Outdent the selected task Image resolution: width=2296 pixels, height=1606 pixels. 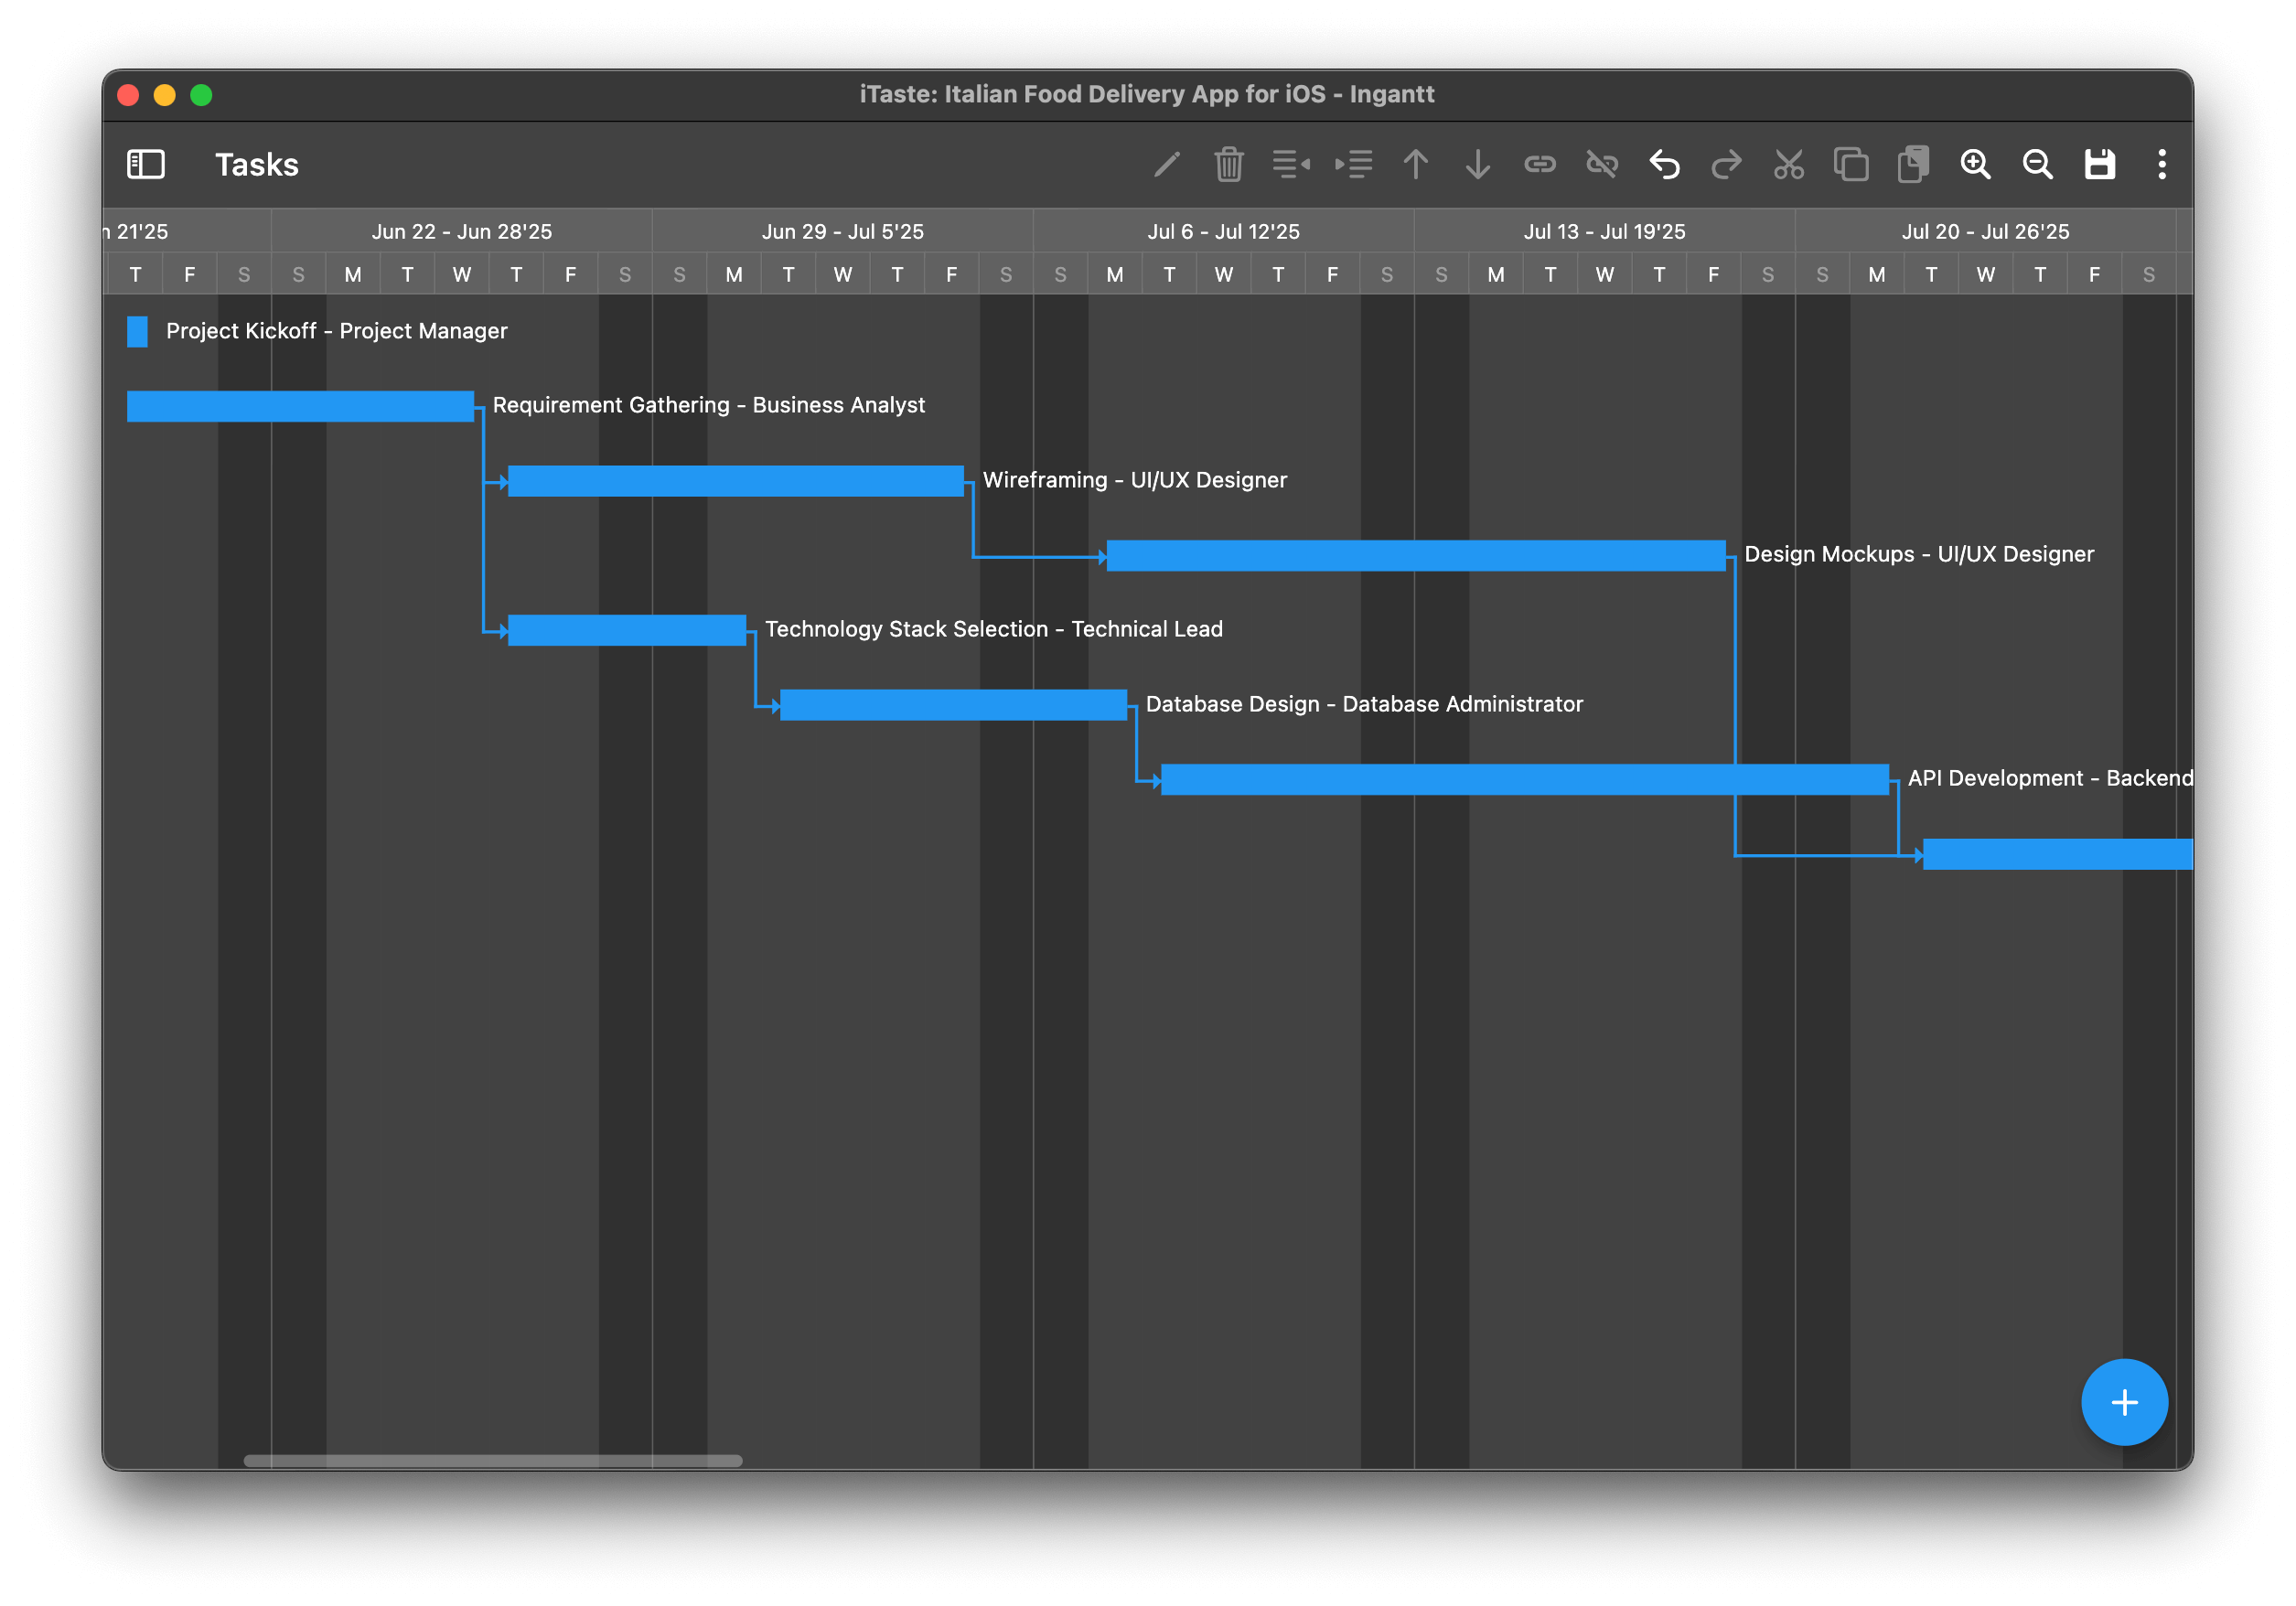[x=1291, y=164]
